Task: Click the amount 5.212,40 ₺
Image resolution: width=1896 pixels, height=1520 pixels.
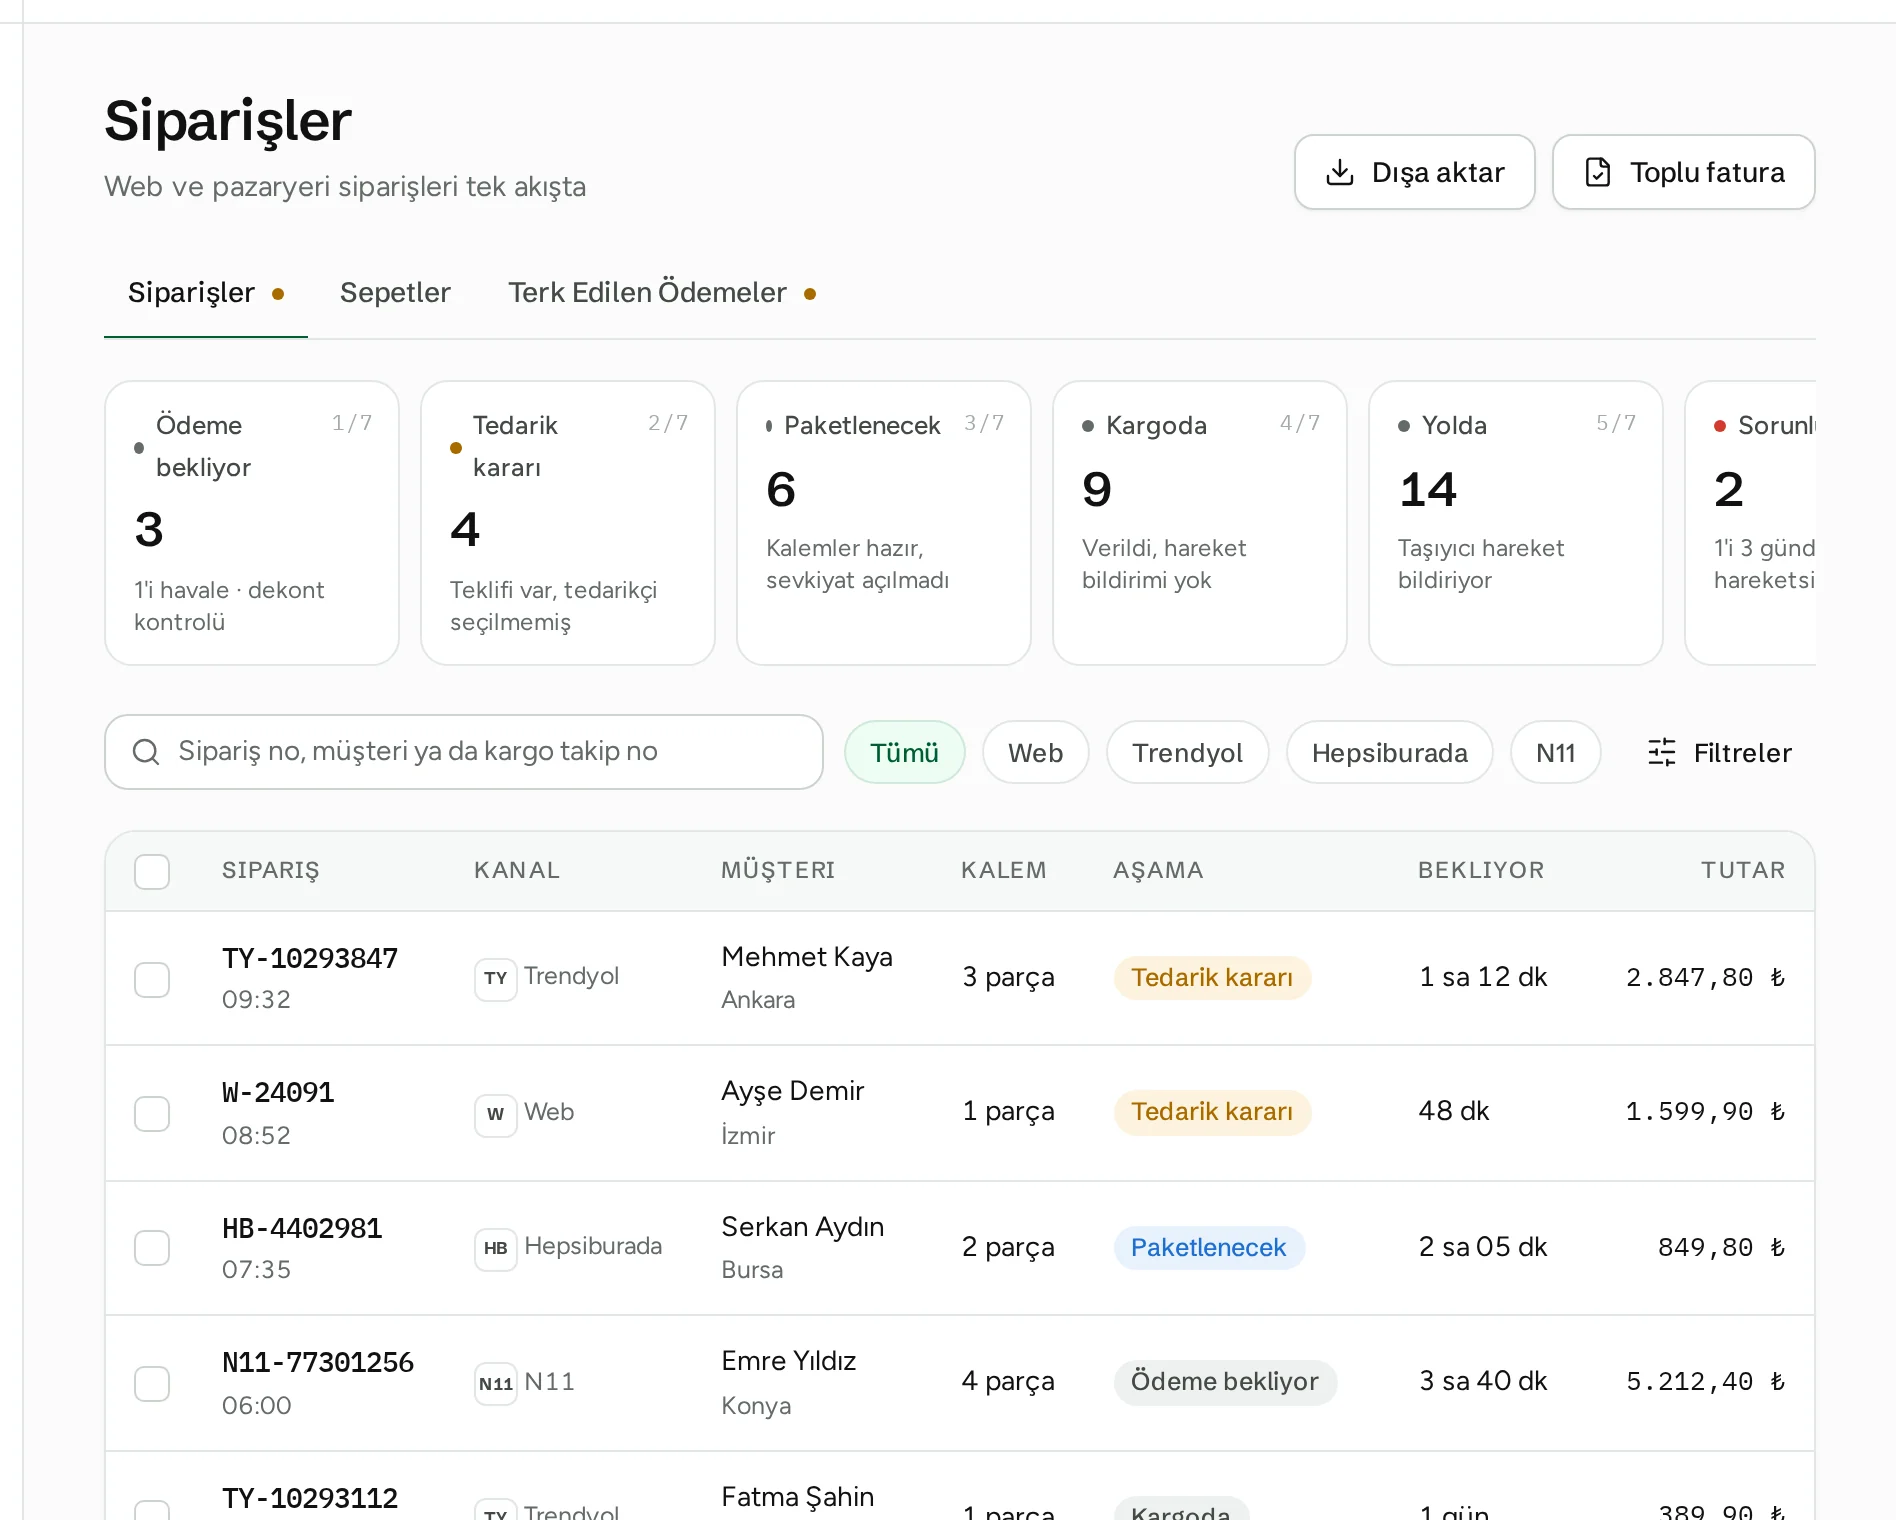Action: click(x=1705, y=1382)
